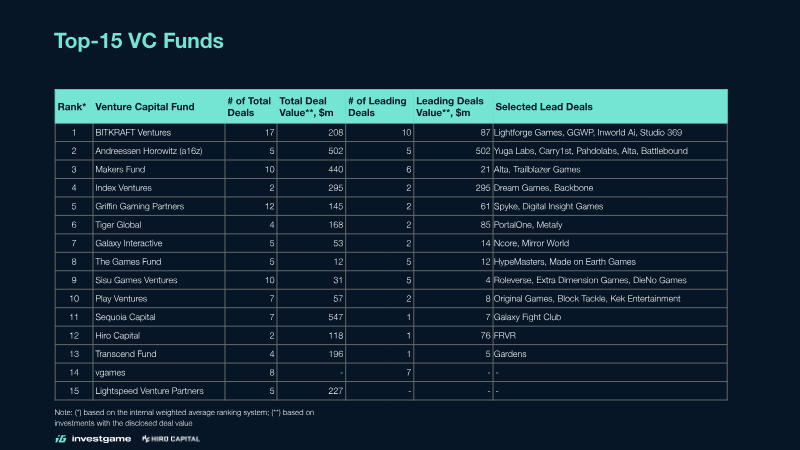
Task: Select the Yuga Labs lead deals cell
Action: pos(610,151)
